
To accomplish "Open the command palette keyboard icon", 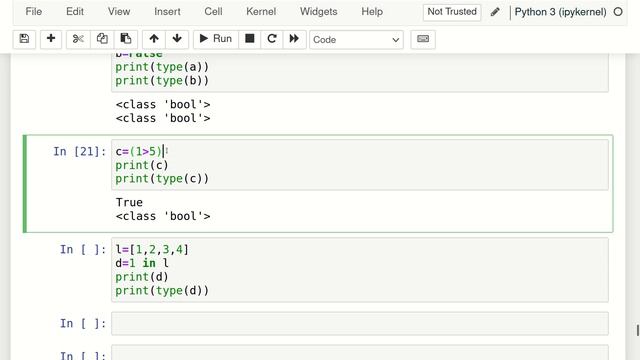I will (x=423, y=39).
